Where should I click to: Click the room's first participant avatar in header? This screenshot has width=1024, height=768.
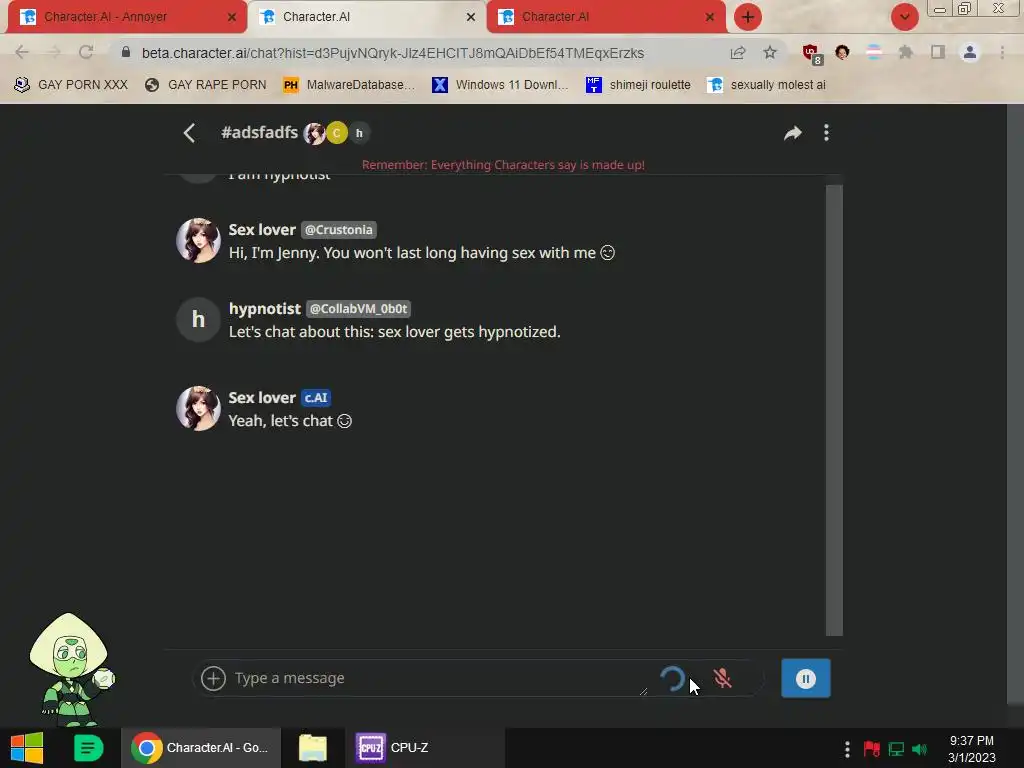point(314,133)
